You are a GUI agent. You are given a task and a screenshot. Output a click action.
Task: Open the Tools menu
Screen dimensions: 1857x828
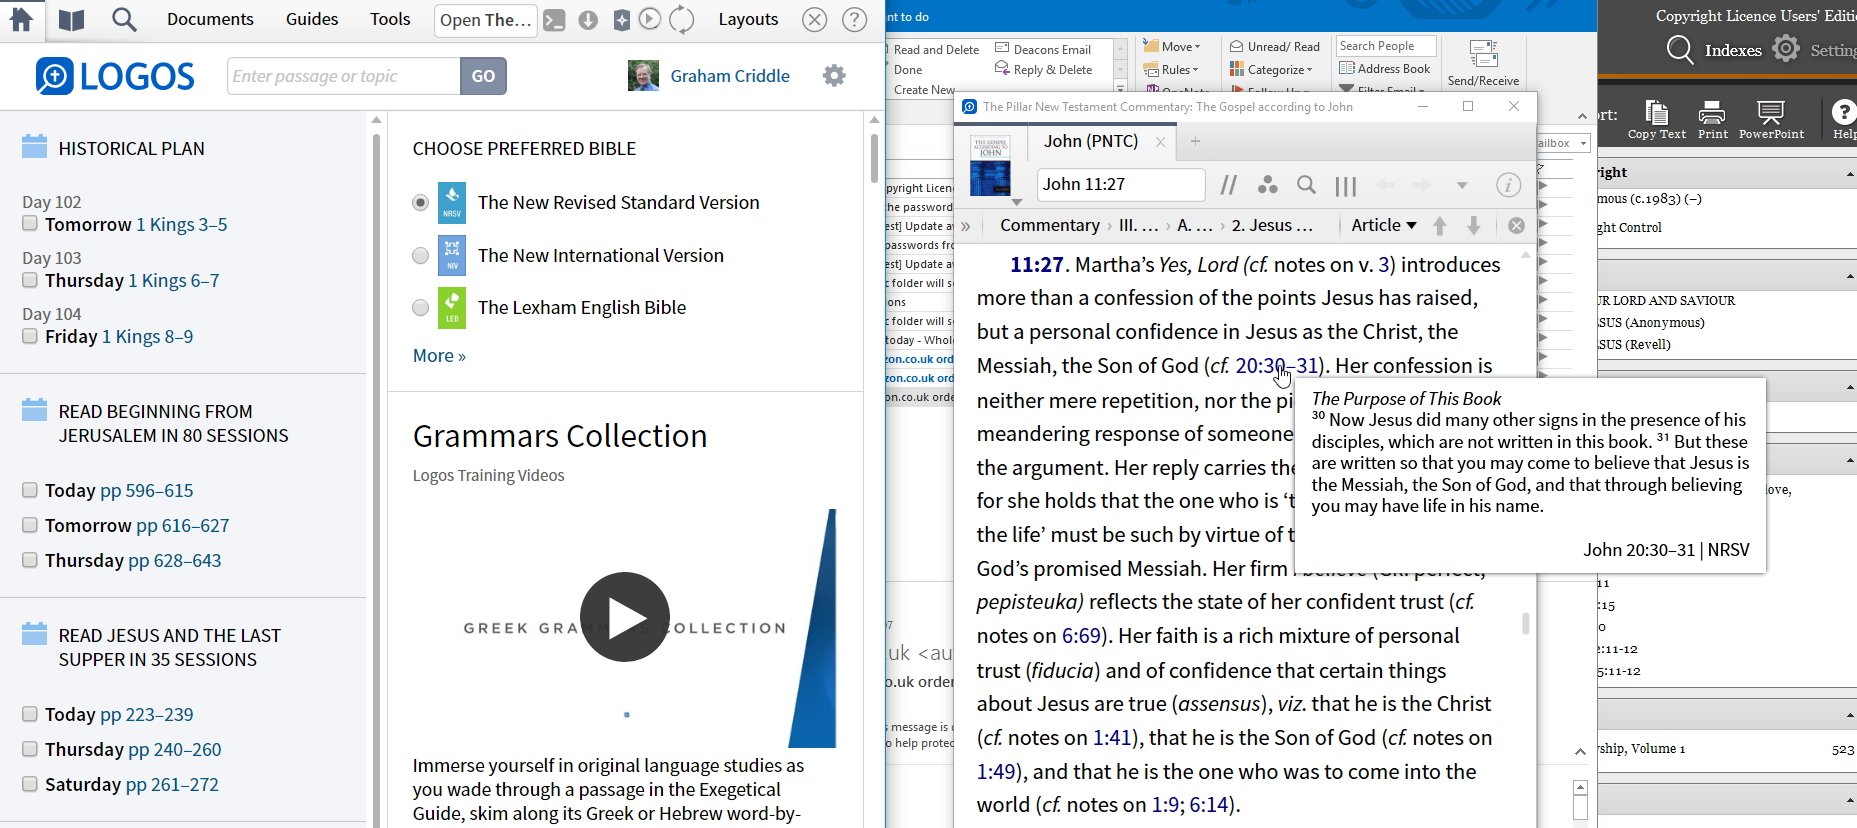click(390, 19)
